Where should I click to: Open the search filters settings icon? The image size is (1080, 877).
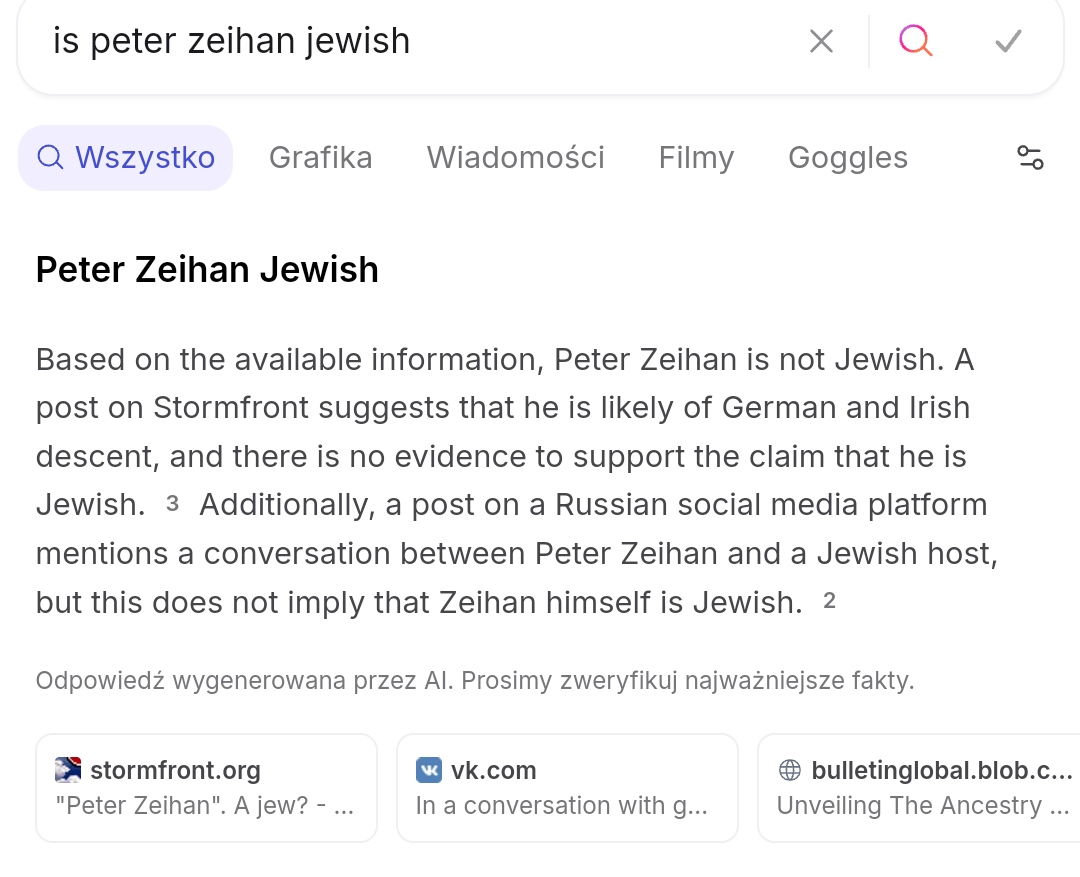tap(1030, 158)
